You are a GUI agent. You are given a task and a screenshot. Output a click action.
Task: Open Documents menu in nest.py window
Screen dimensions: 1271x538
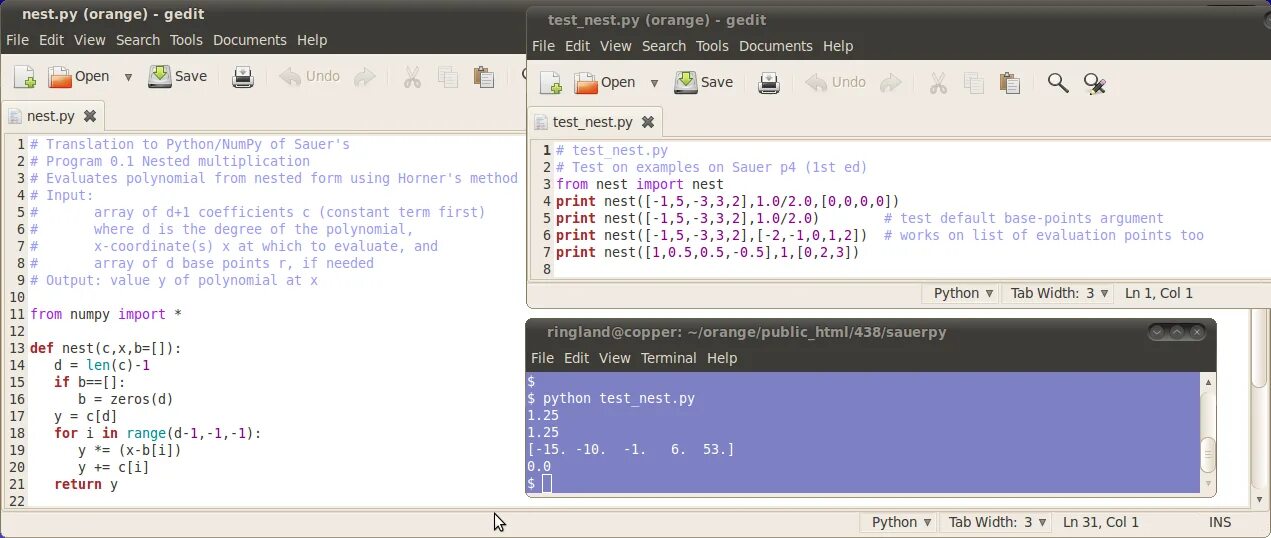(249, 40)
